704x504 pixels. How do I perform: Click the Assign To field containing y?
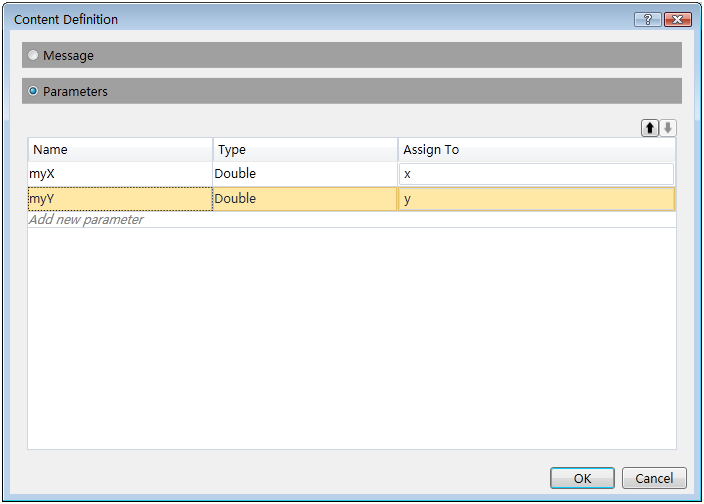[536, 199]
